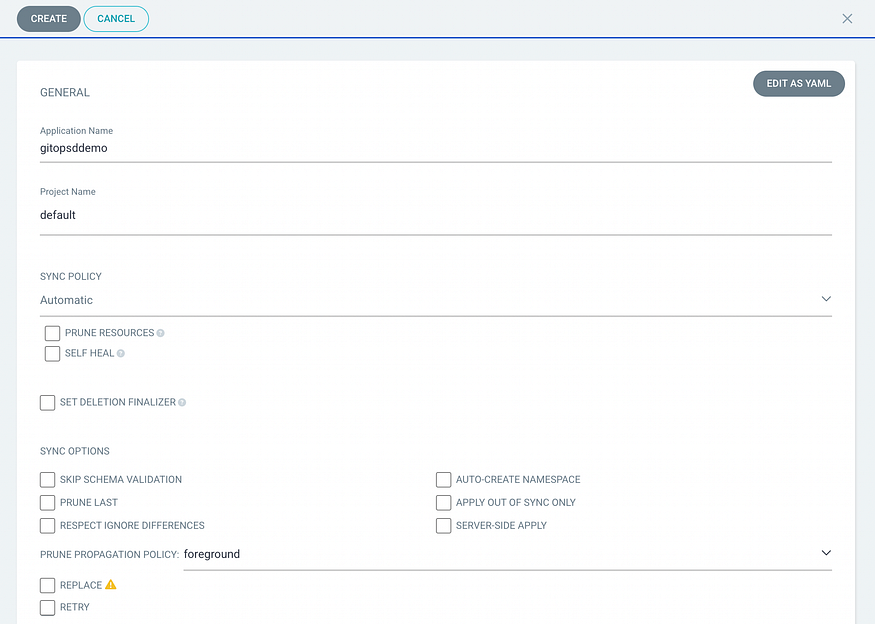The width and height of the screenshot is (875, 624).
Task: Click the CREATE button
Action: (x=49, y=18)
